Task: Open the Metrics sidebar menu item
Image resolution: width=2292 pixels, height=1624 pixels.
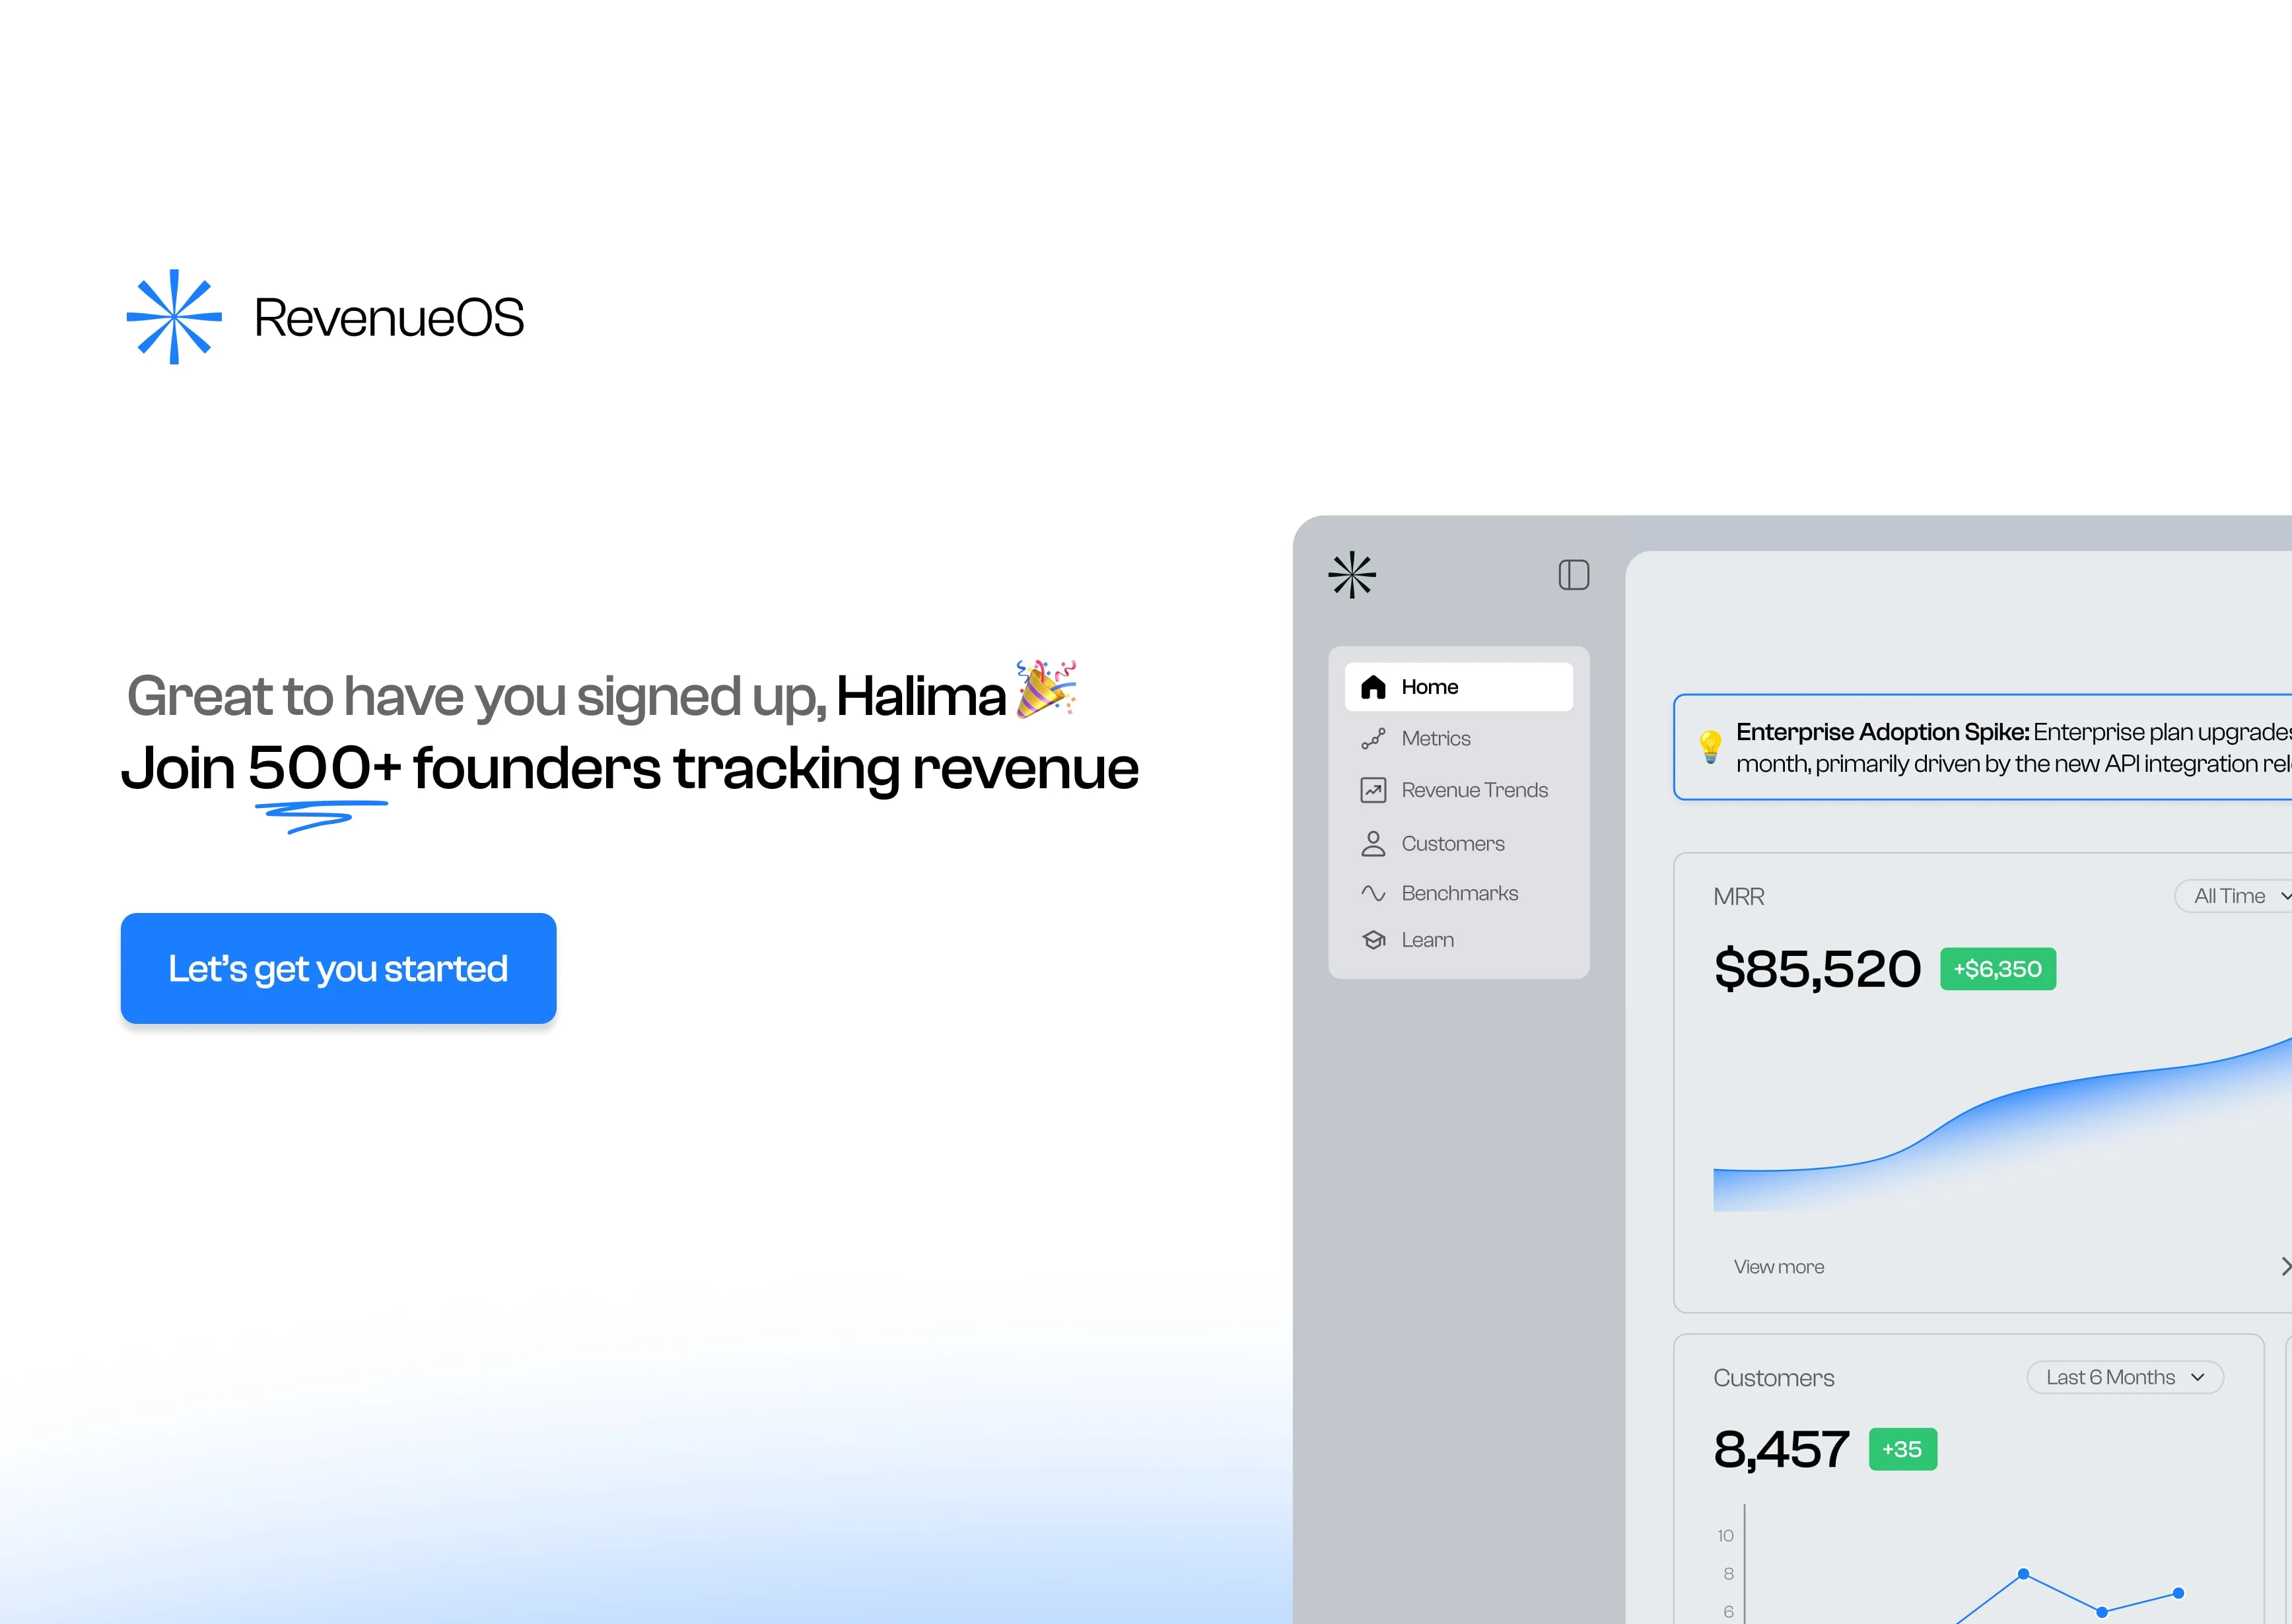Action: point(1436,739)
